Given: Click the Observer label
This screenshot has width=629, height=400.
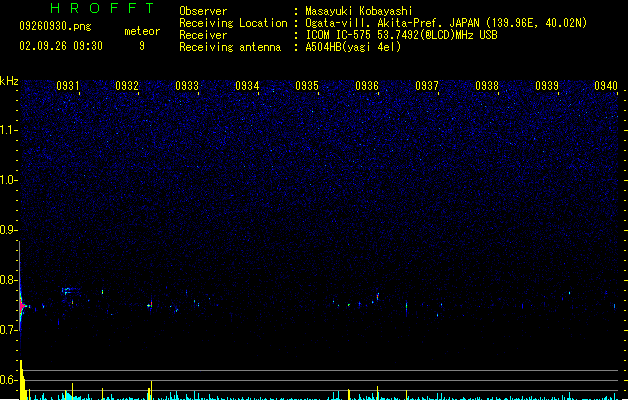Looking at the screenshot, I should coord(203,11).
